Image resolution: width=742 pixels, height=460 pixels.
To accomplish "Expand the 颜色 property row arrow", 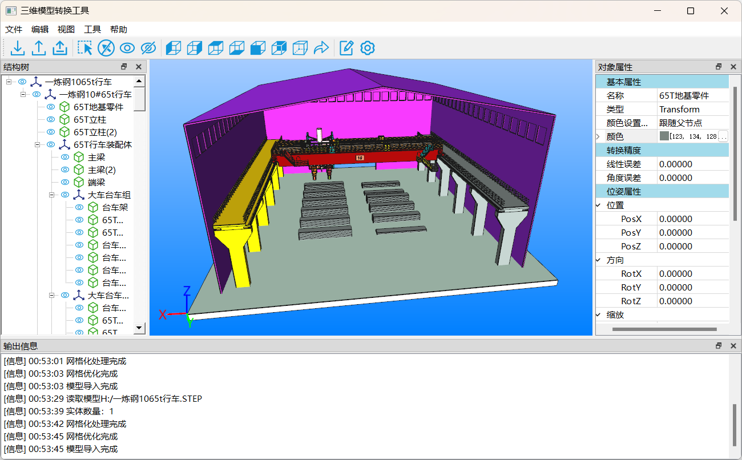I will coord(599,137).
